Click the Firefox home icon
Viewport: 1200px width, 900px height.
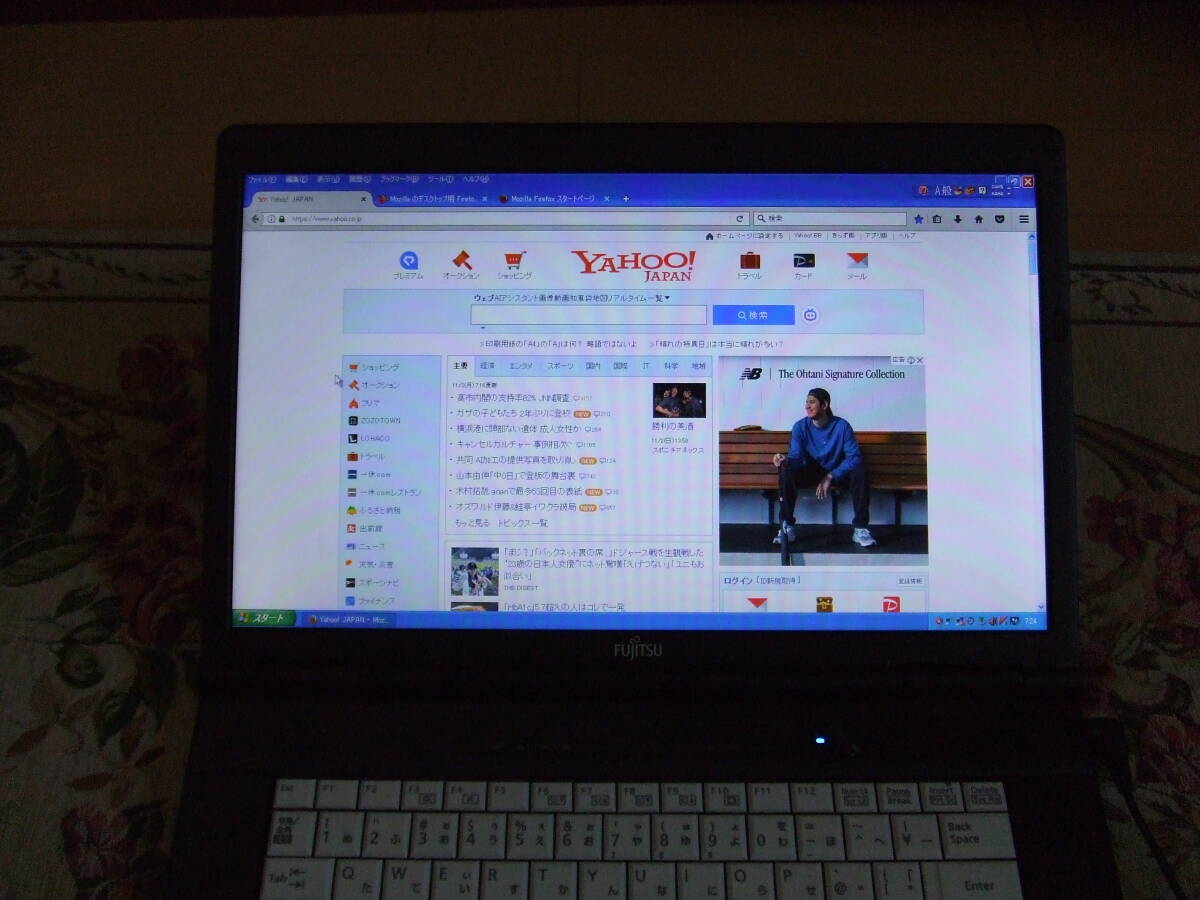(978, 219)
